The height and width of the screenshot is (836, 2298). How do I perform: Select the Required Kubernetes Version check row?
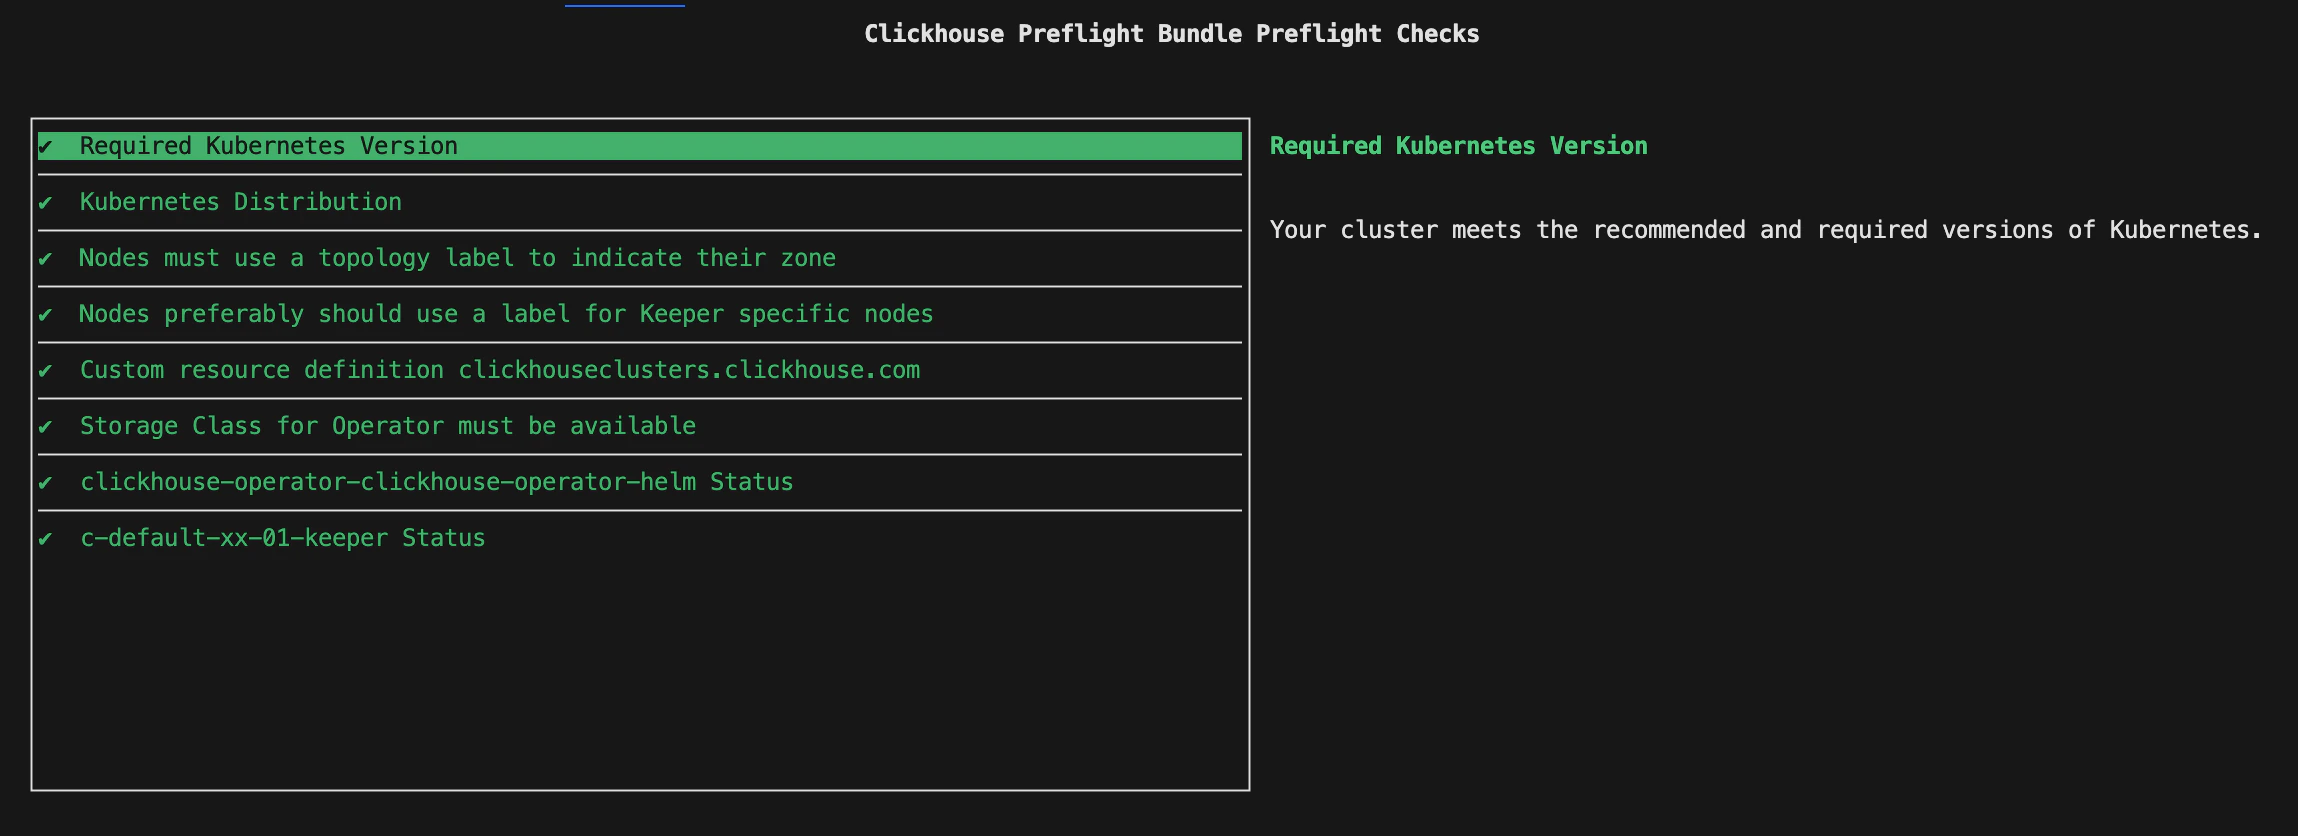pos(640,146)
